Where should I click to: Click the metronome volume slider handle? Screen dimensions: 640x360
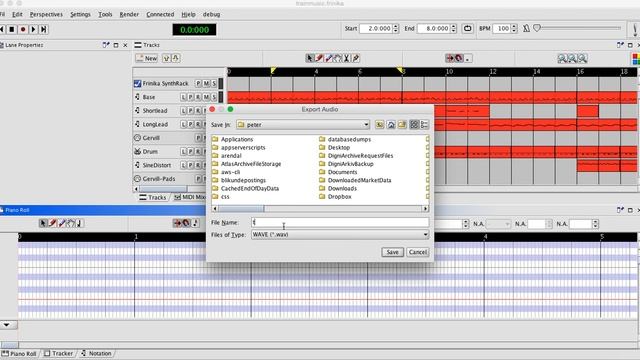537,28
